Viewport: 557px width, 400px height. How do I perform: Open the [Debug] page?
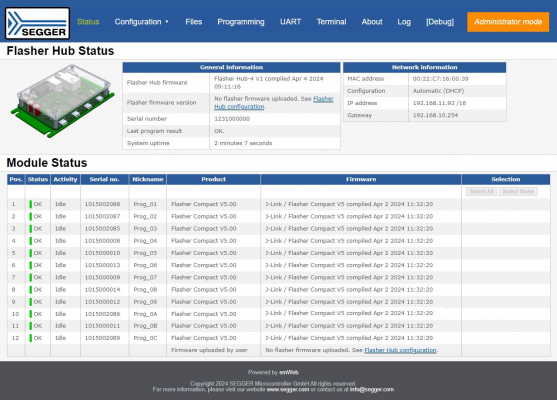(440, 22)
